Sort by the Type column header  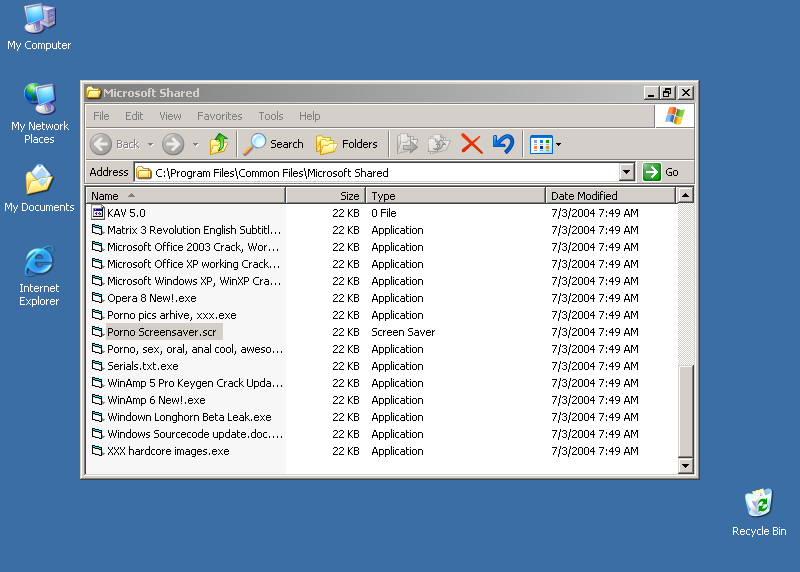456,195
